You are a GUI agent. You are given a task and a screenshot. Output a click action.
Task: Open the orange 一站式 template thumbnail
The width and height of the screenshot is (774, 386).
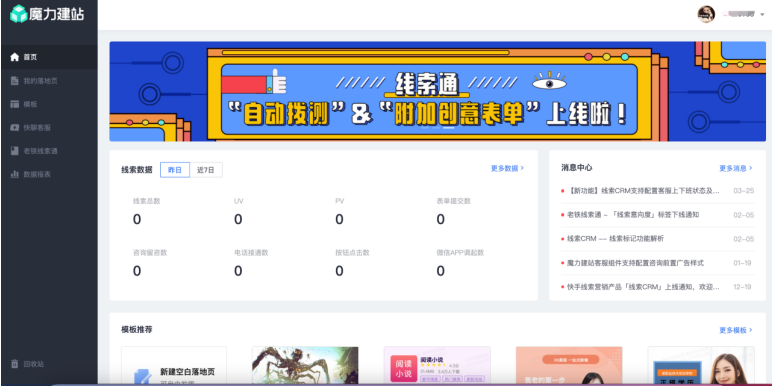pyautogui.click(x=569, y=366)
